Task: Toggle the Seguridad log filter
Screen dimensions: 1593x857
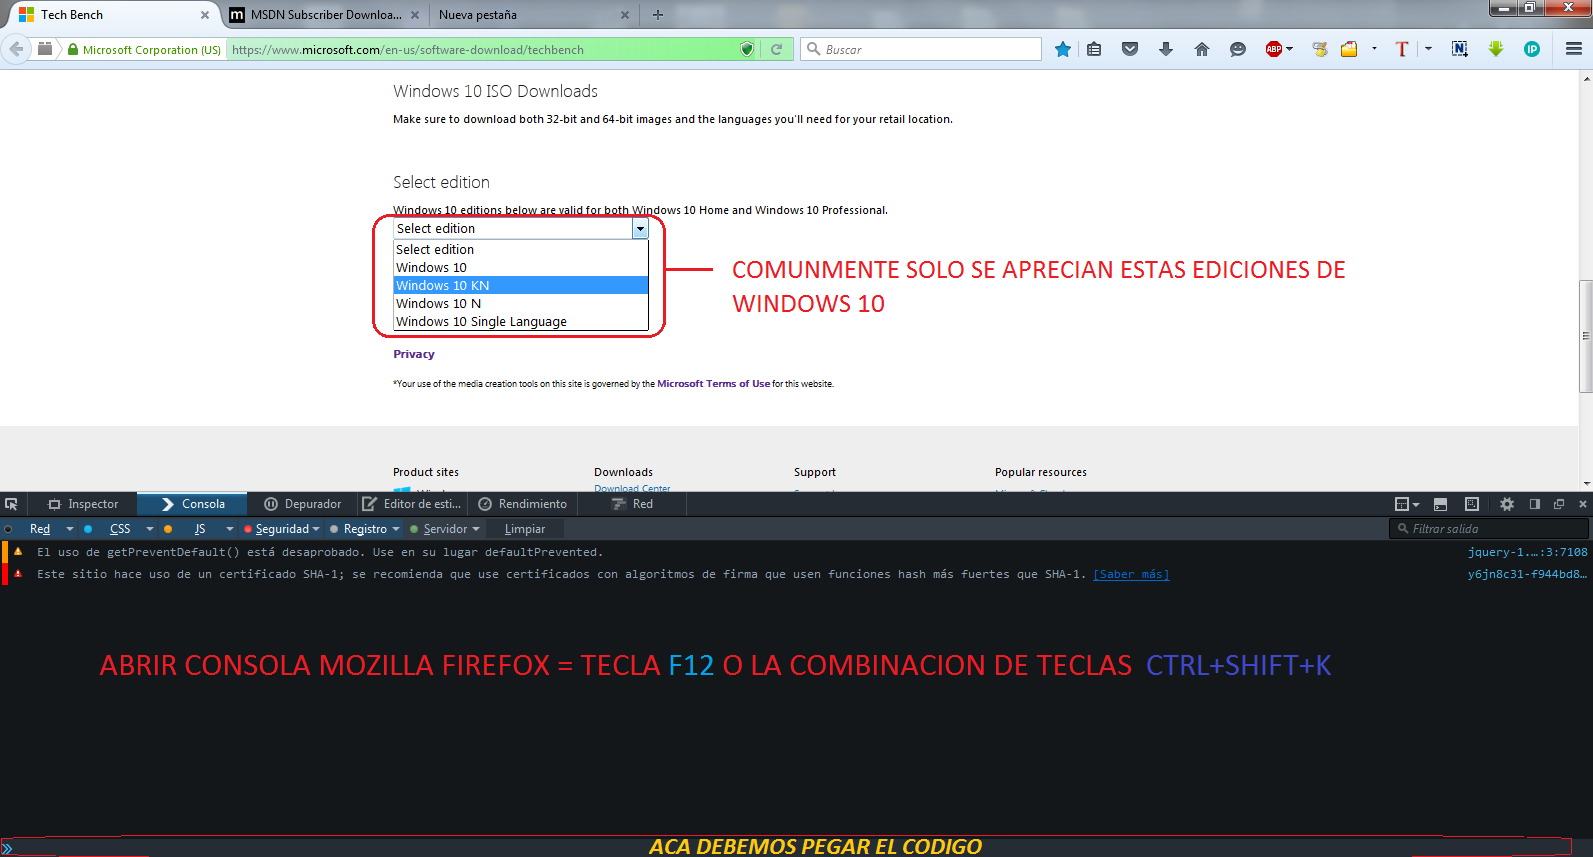Action: click(282, 529)
